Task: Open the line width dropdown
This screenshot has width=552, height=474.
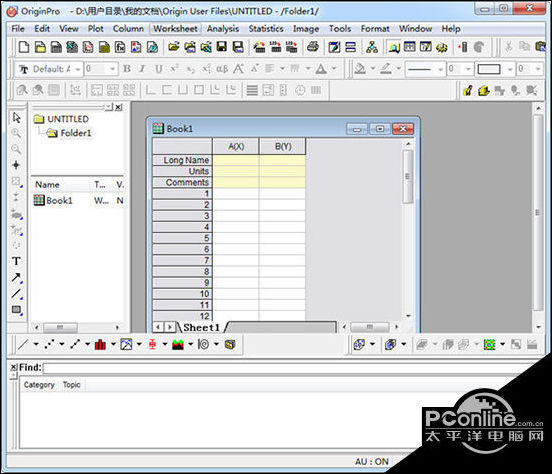Action: (468, 69)
